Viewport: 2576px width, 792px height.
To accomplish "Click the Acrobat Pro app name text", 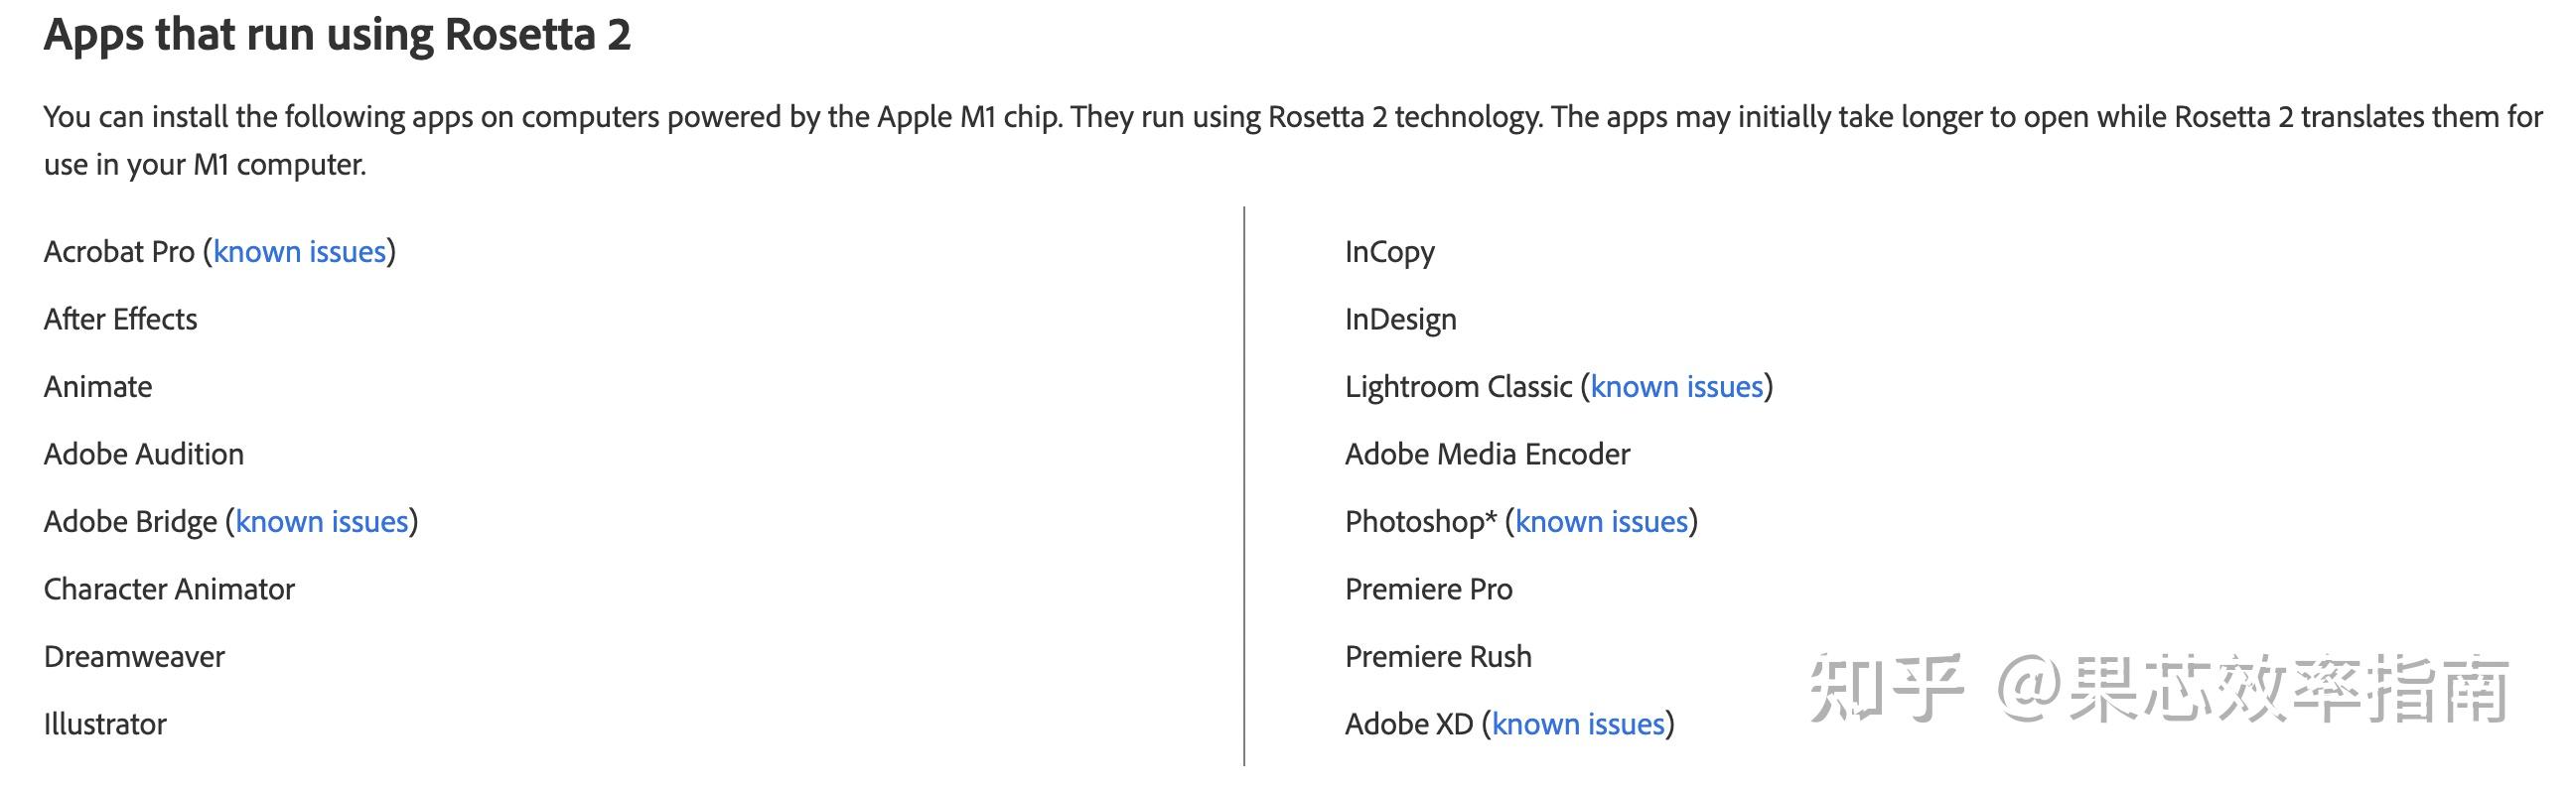I will [119, 251].
